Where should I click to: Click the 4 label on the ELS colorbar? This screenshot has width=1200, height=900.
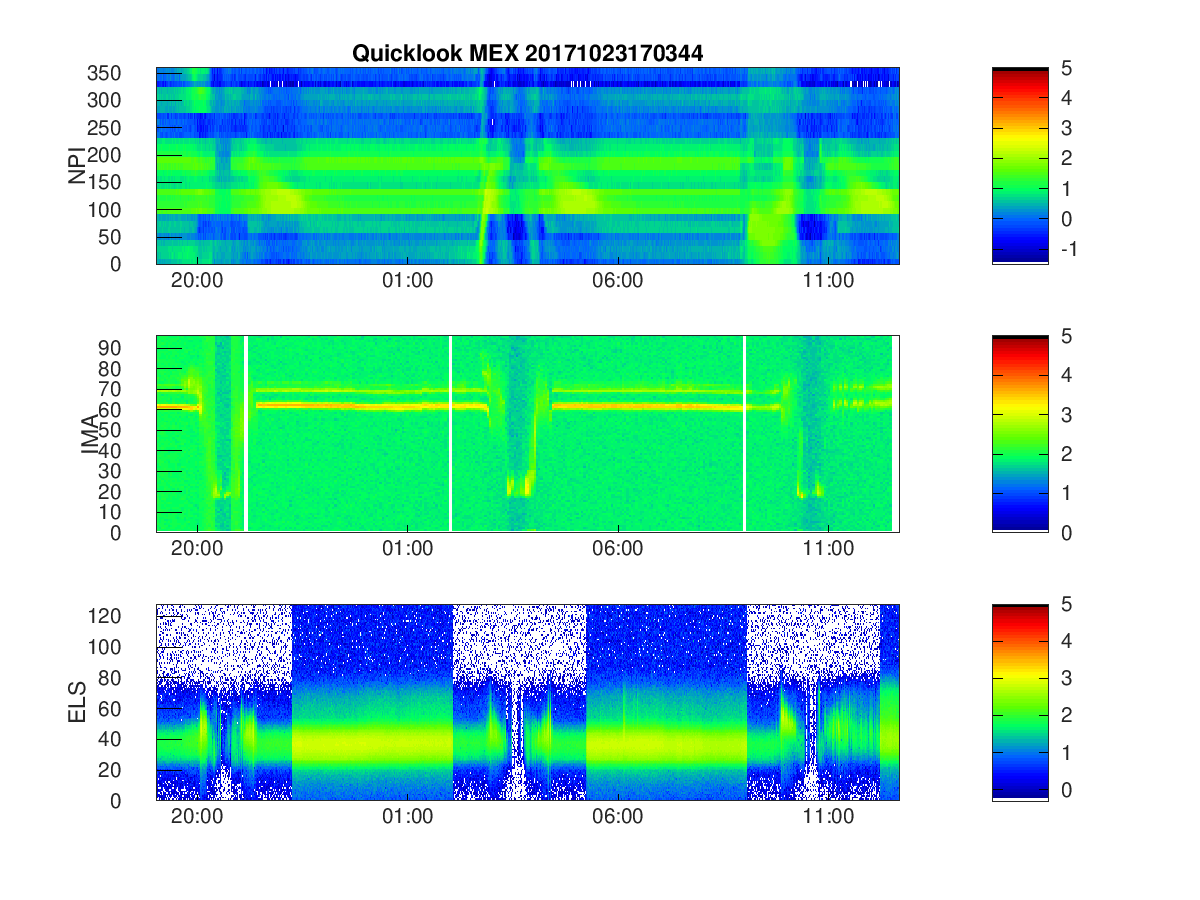click(x=1066, y=641)
